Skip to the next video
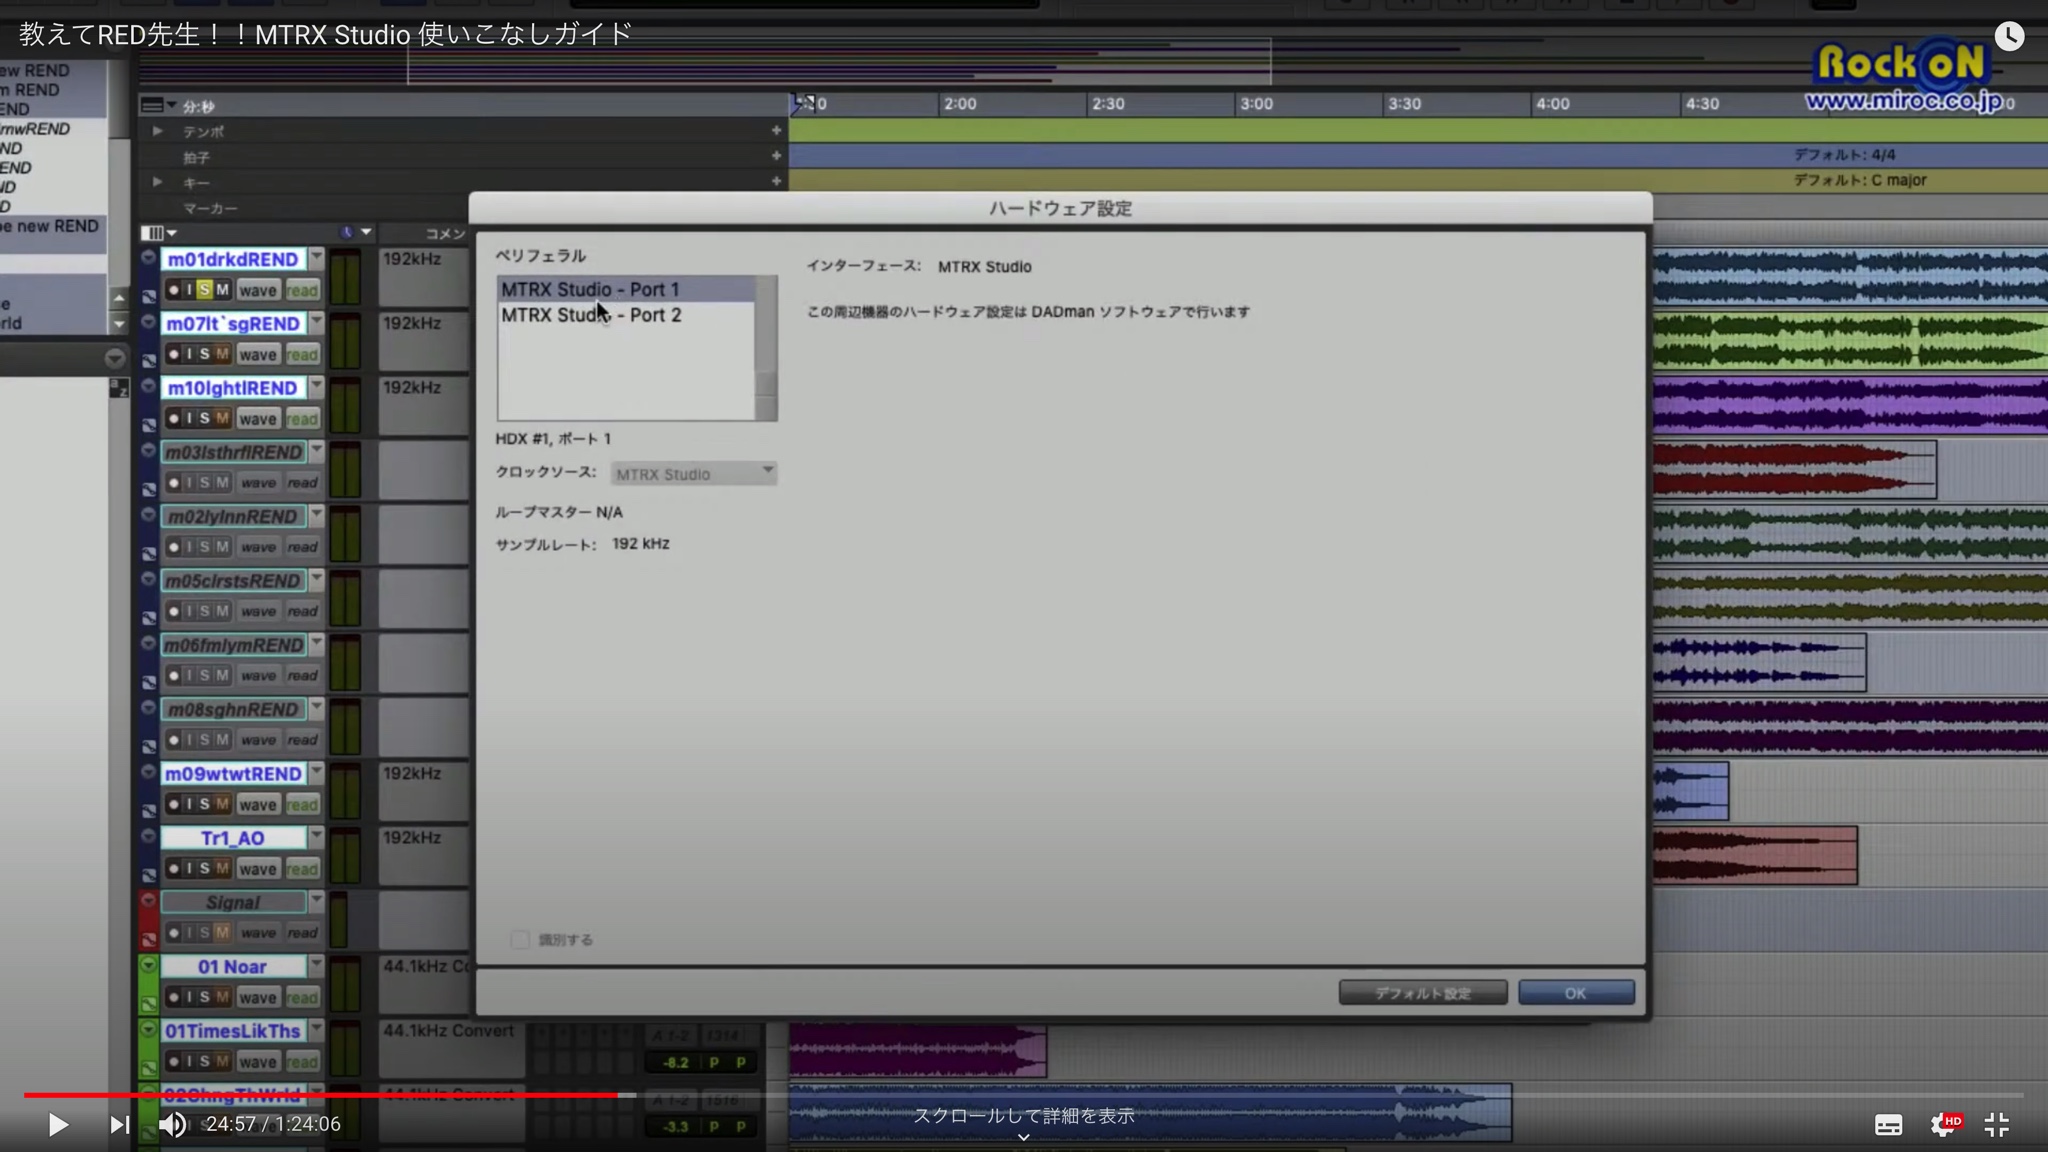 click(x=119, y=1125)
